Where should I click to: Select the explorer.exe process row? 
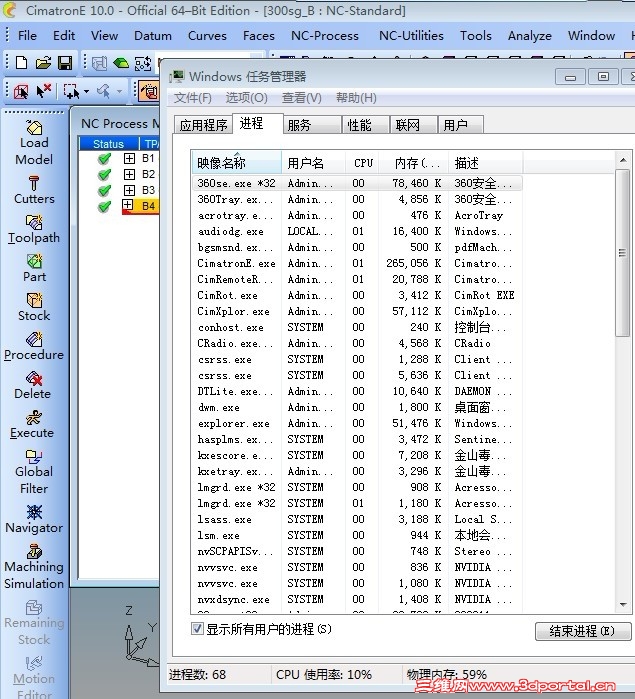[357, 424]
